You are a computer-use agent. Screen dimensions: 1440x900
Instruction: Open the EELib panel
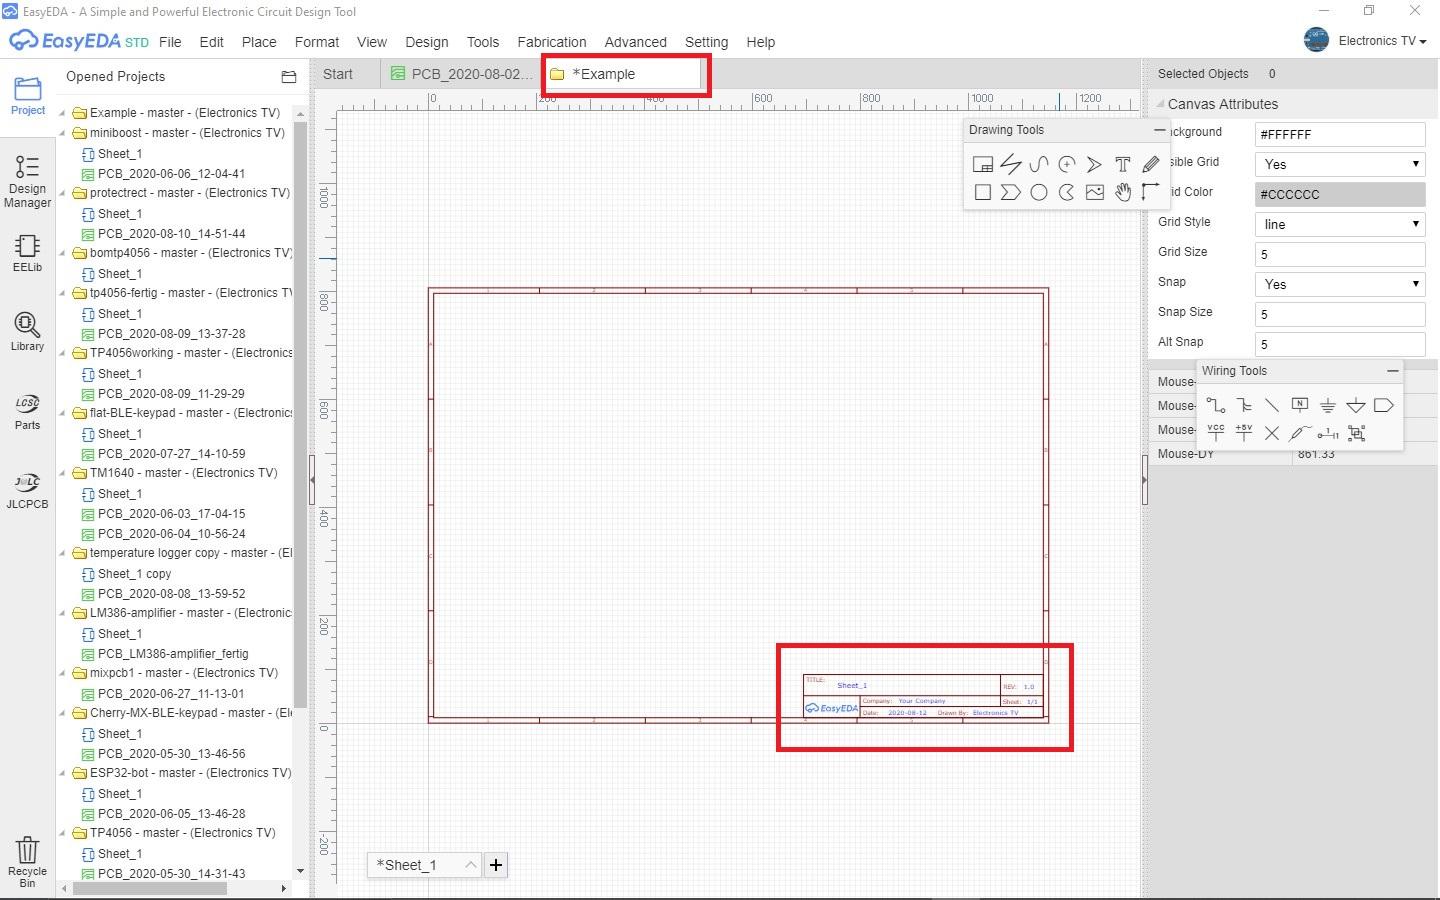(x=27, y=253)
